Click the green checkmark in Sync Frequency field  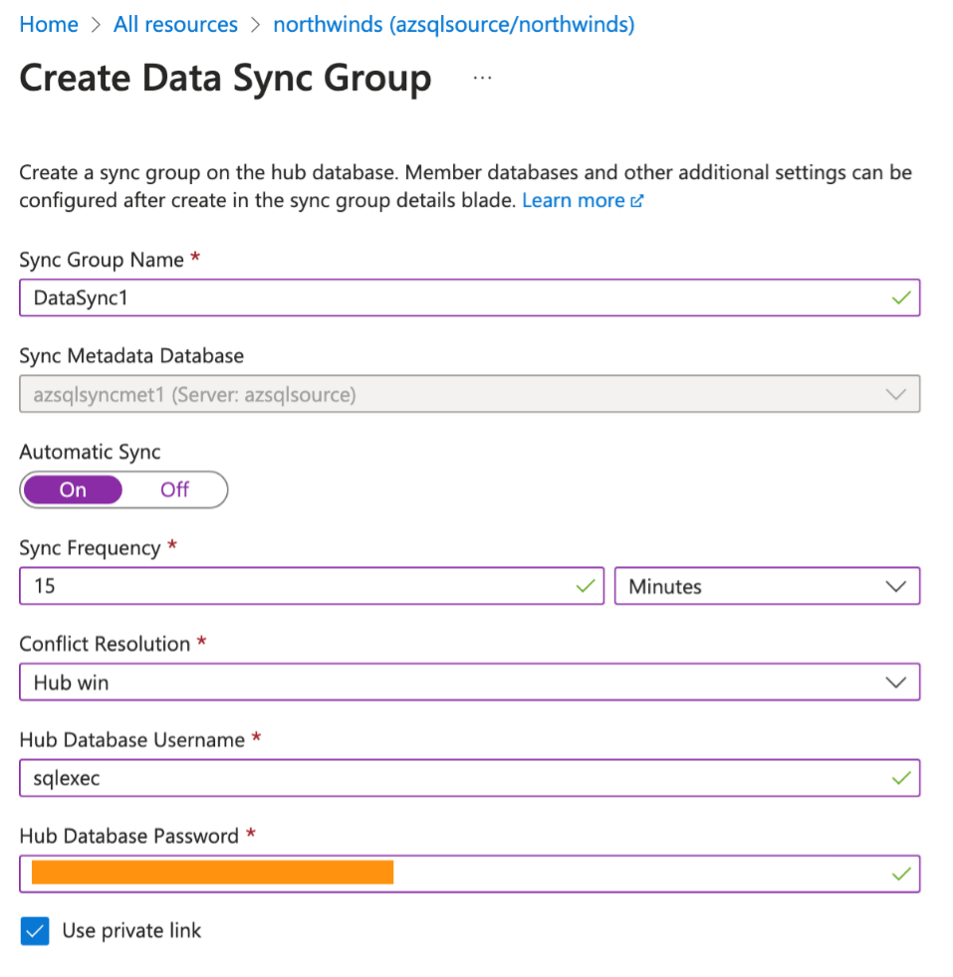point(585,586)
